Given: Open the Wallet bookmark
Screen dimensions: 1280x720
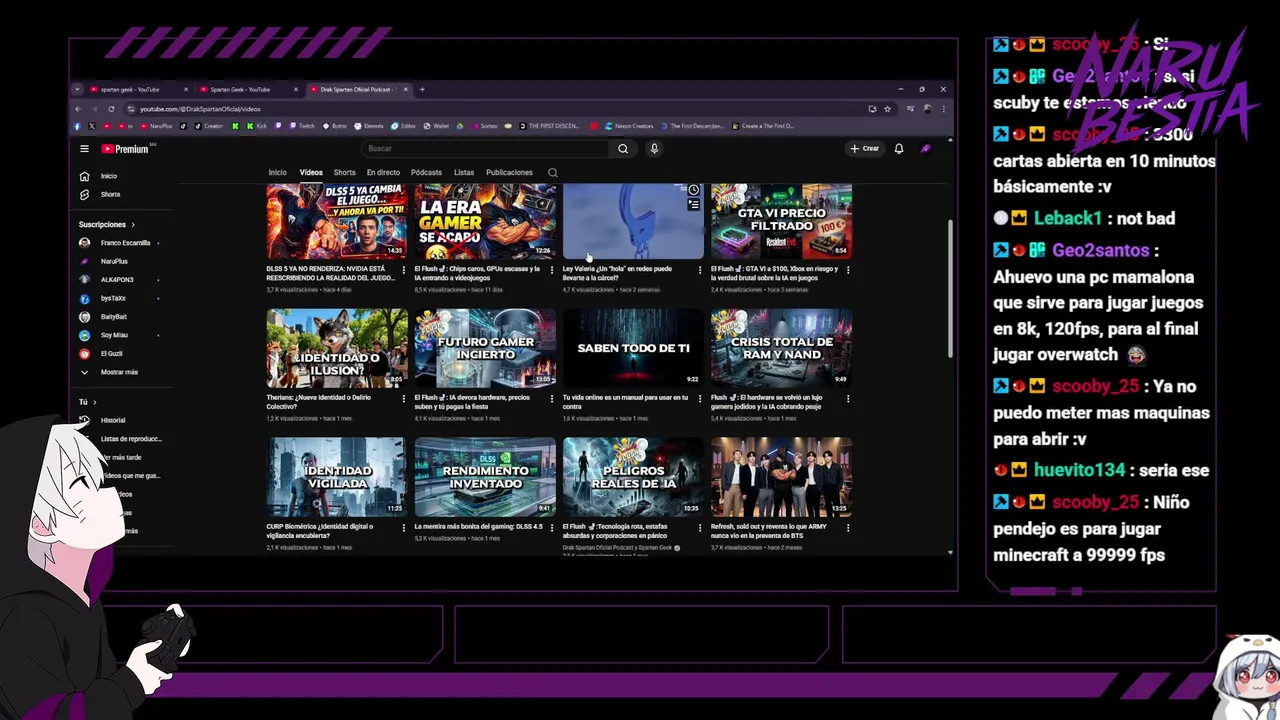Looking at the screenshot, I should (436, 126).
